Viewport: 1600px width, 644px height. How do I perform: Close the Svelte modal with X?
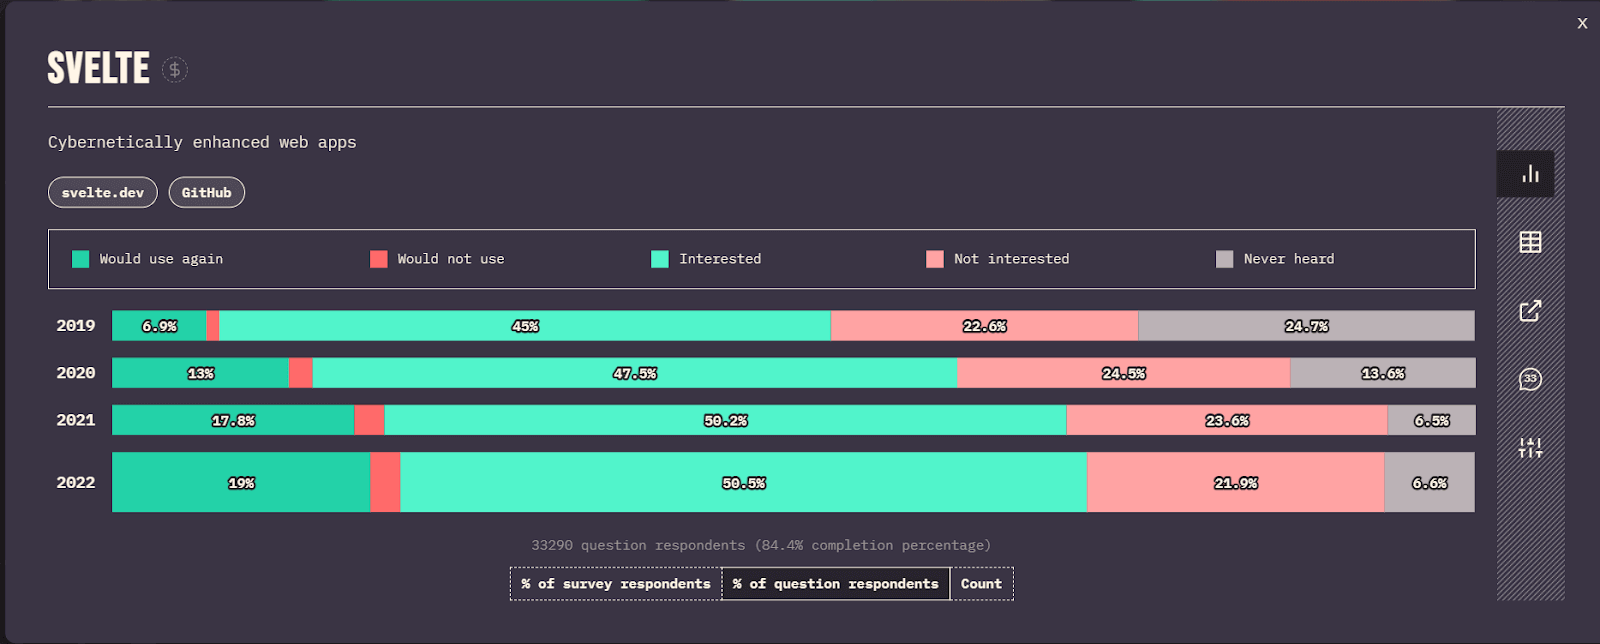(x=1582, y=23)
